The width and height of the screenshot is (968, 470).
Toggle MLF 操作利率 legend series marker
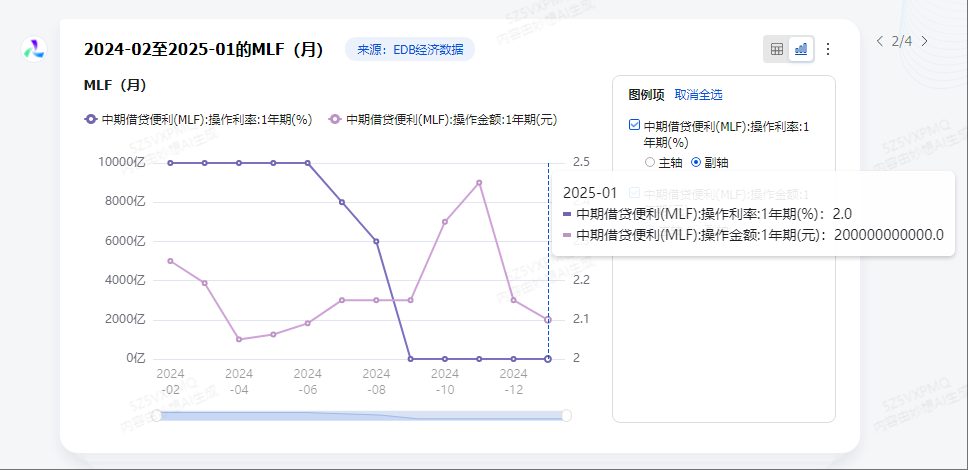(x=92, y=119)
